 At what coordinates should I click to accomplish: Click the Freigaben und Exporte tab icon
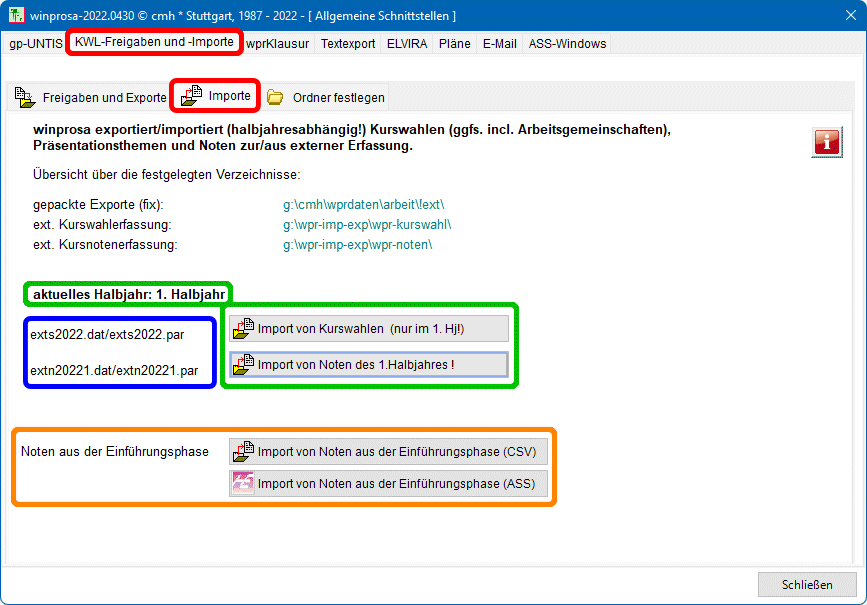click(x=25, y=97)
